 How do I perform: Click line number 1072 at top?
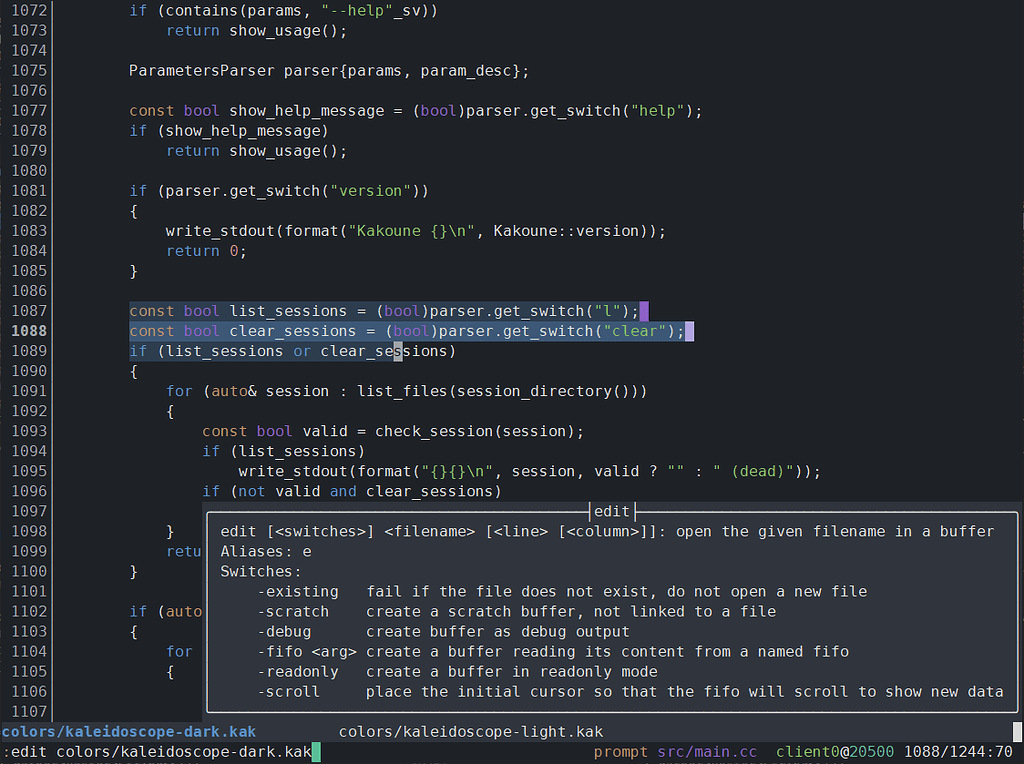coord(27,10)
